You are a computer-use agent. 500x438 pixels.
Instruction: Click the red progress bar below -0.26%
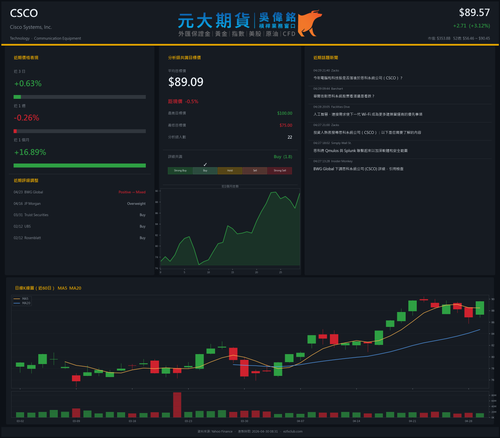pyautogui.click(x=80, y=131)
